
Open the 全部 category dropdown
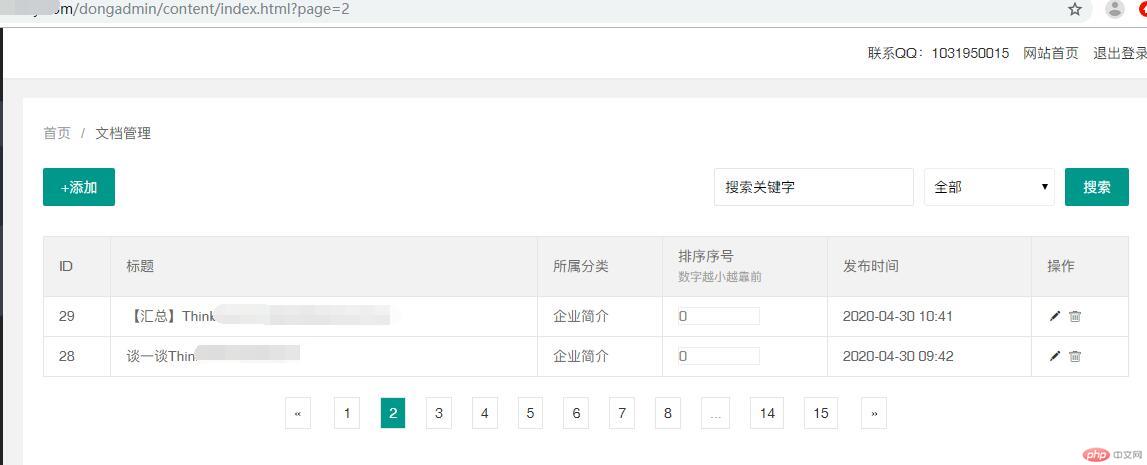tap(988, 187)
